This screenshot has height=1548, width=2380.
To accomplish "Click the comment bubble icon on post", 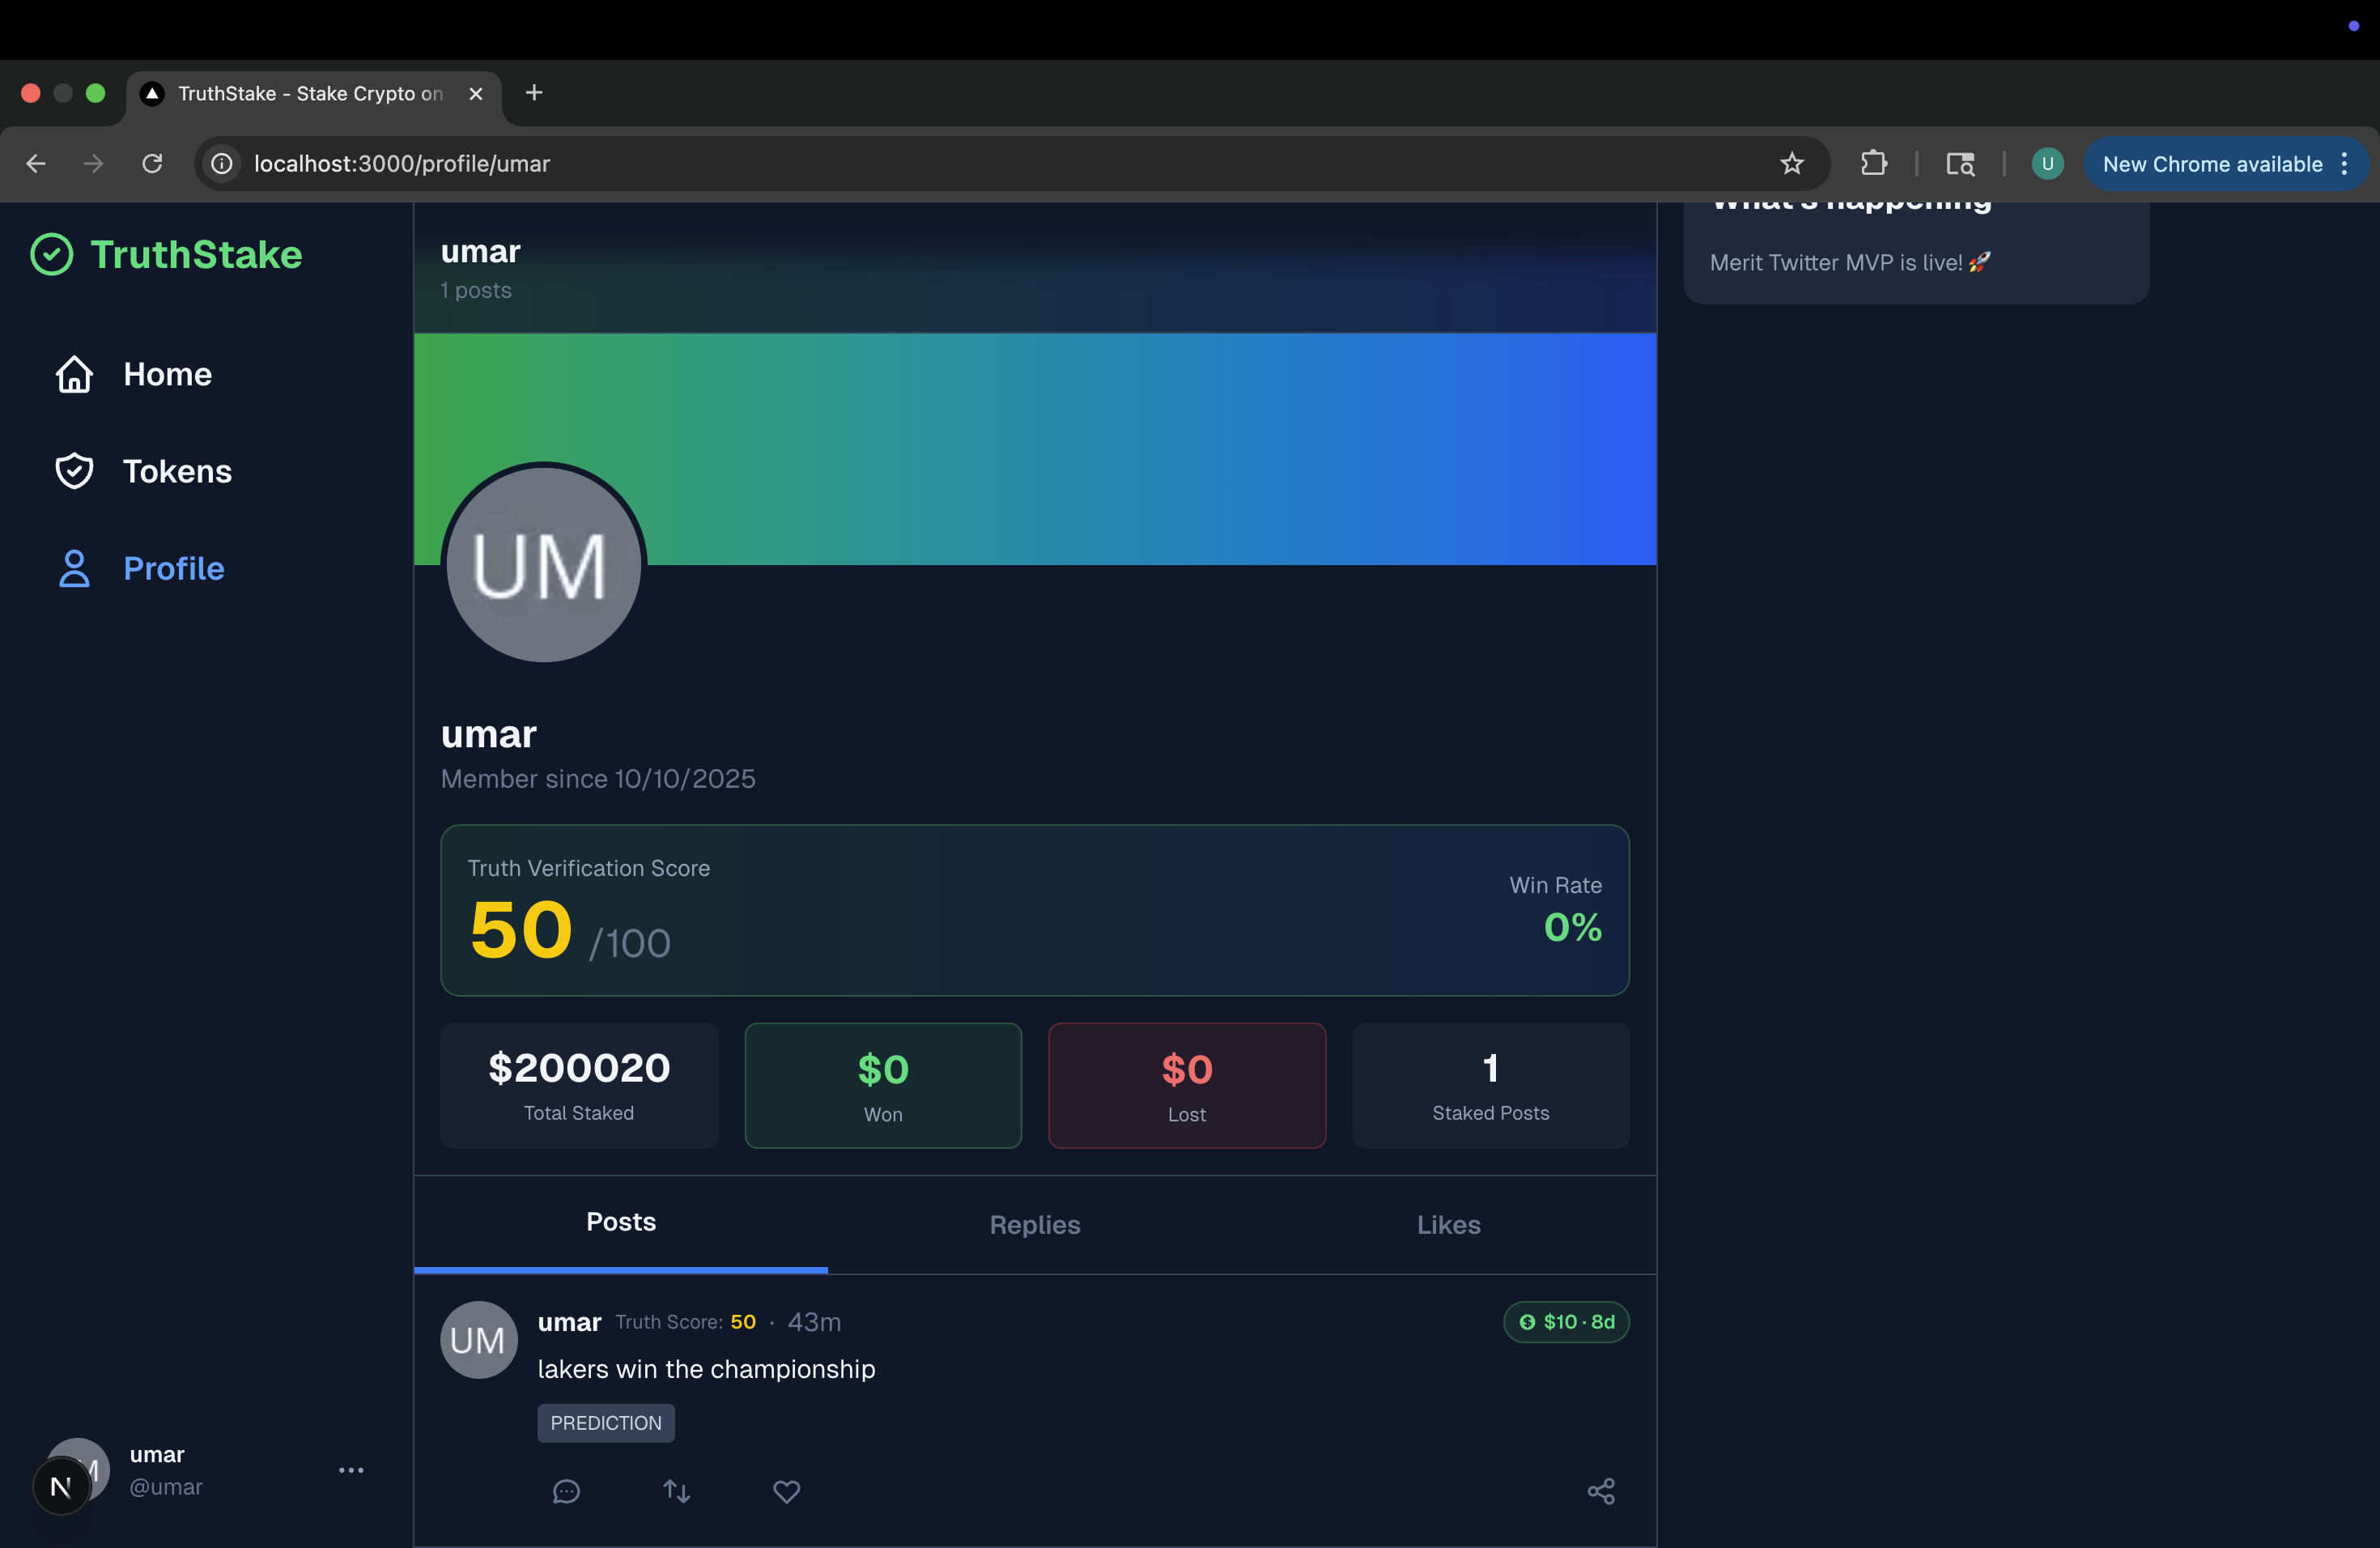I will tap(566, 1491).
